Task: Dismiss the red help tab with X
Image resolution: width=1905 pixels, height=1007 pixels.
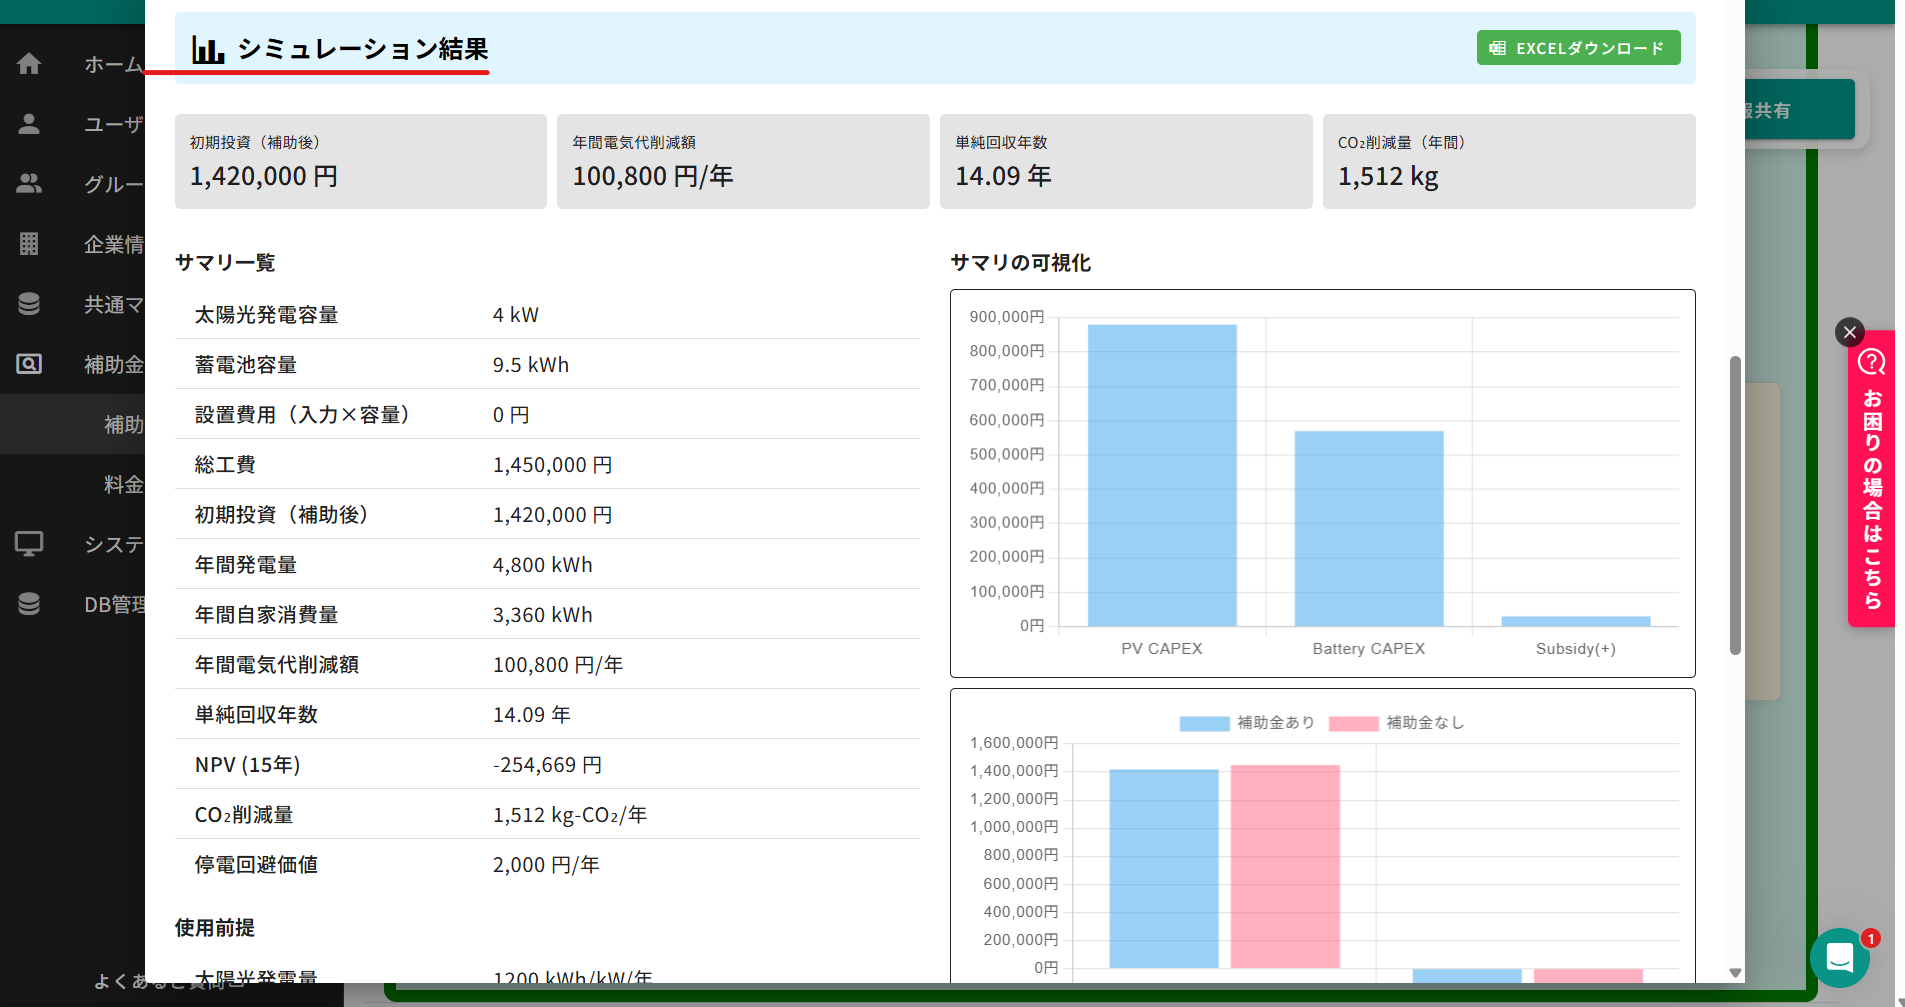Action: coord(1849,332)
